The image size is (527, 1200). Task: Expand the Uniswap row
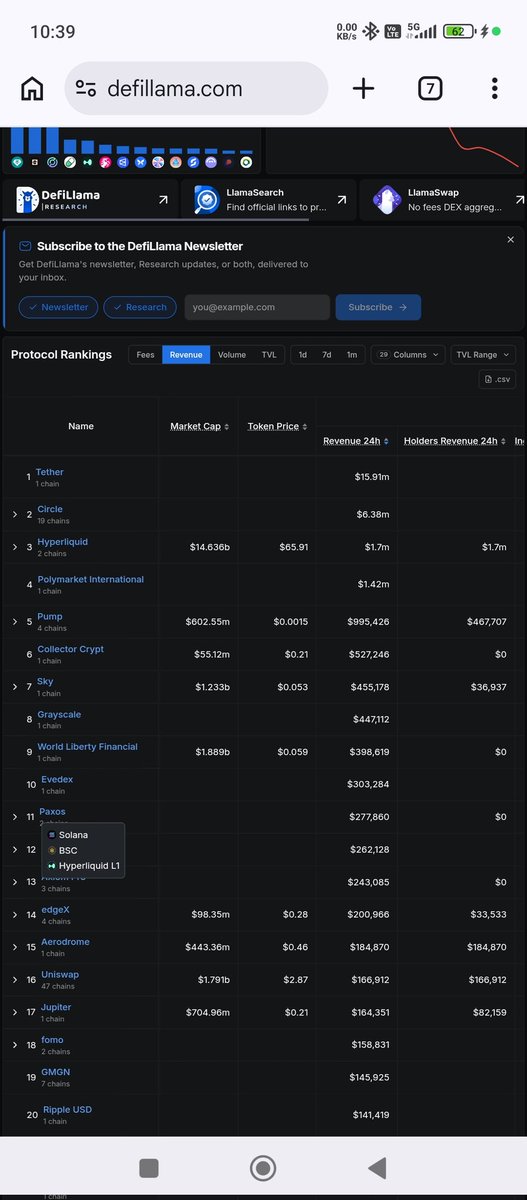15,980
